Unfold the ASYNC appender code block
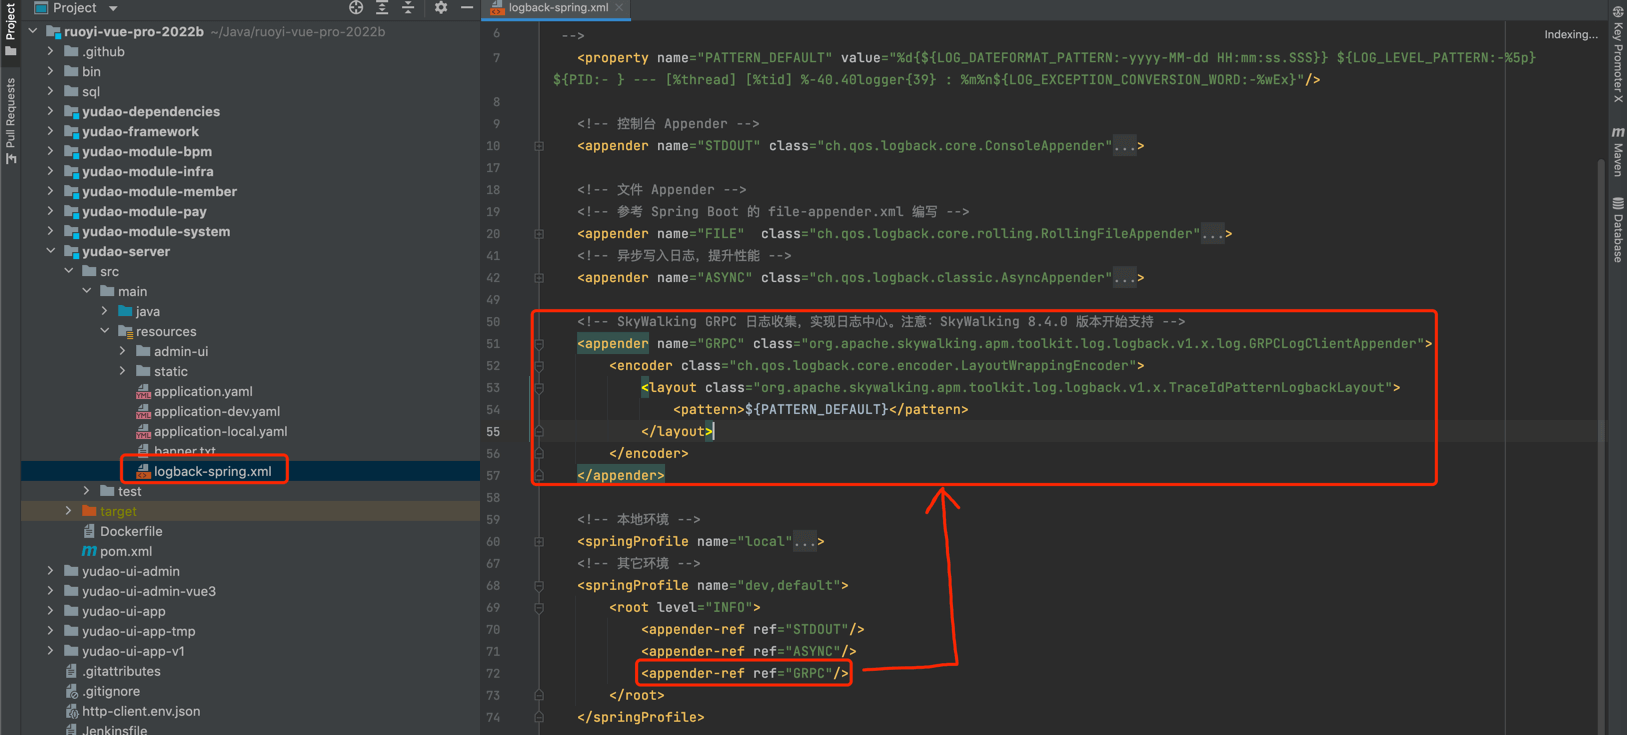 (539, 278)
